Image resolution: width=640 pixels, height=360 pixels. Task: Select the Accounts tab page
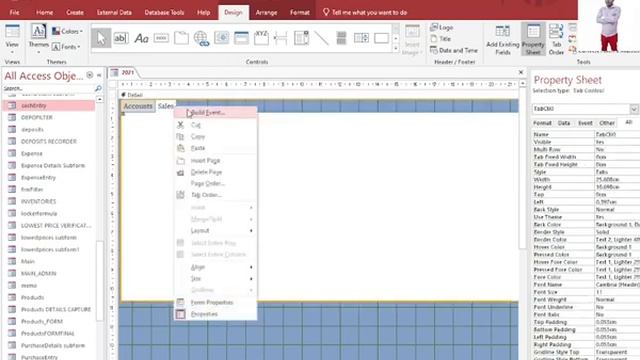[x=138, y=106]
